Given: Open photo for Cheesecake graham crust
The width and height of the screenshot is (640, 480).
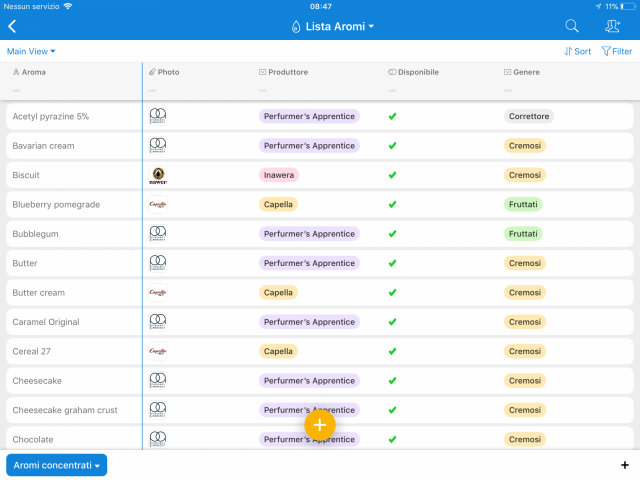Looking at the screenshot, I should pos(158,410).
